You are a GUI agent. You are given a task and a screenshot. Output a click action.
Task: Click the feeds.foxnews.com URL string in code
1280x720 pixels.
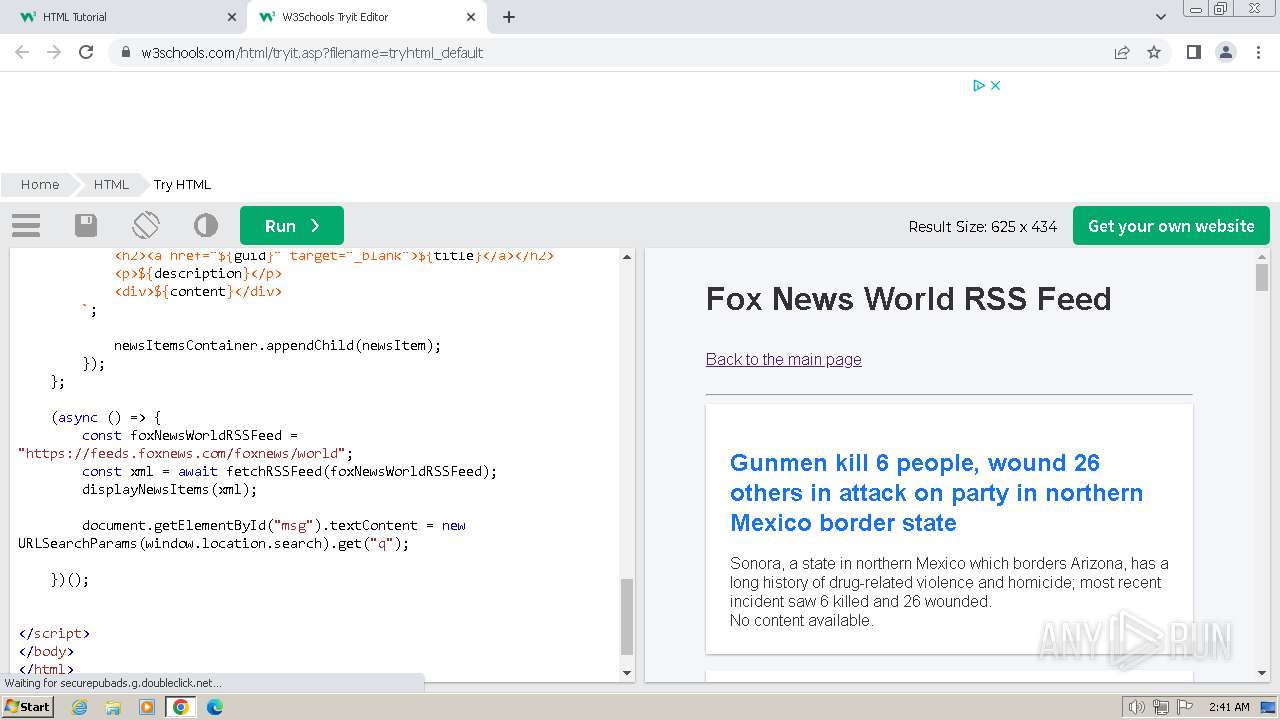185,453
